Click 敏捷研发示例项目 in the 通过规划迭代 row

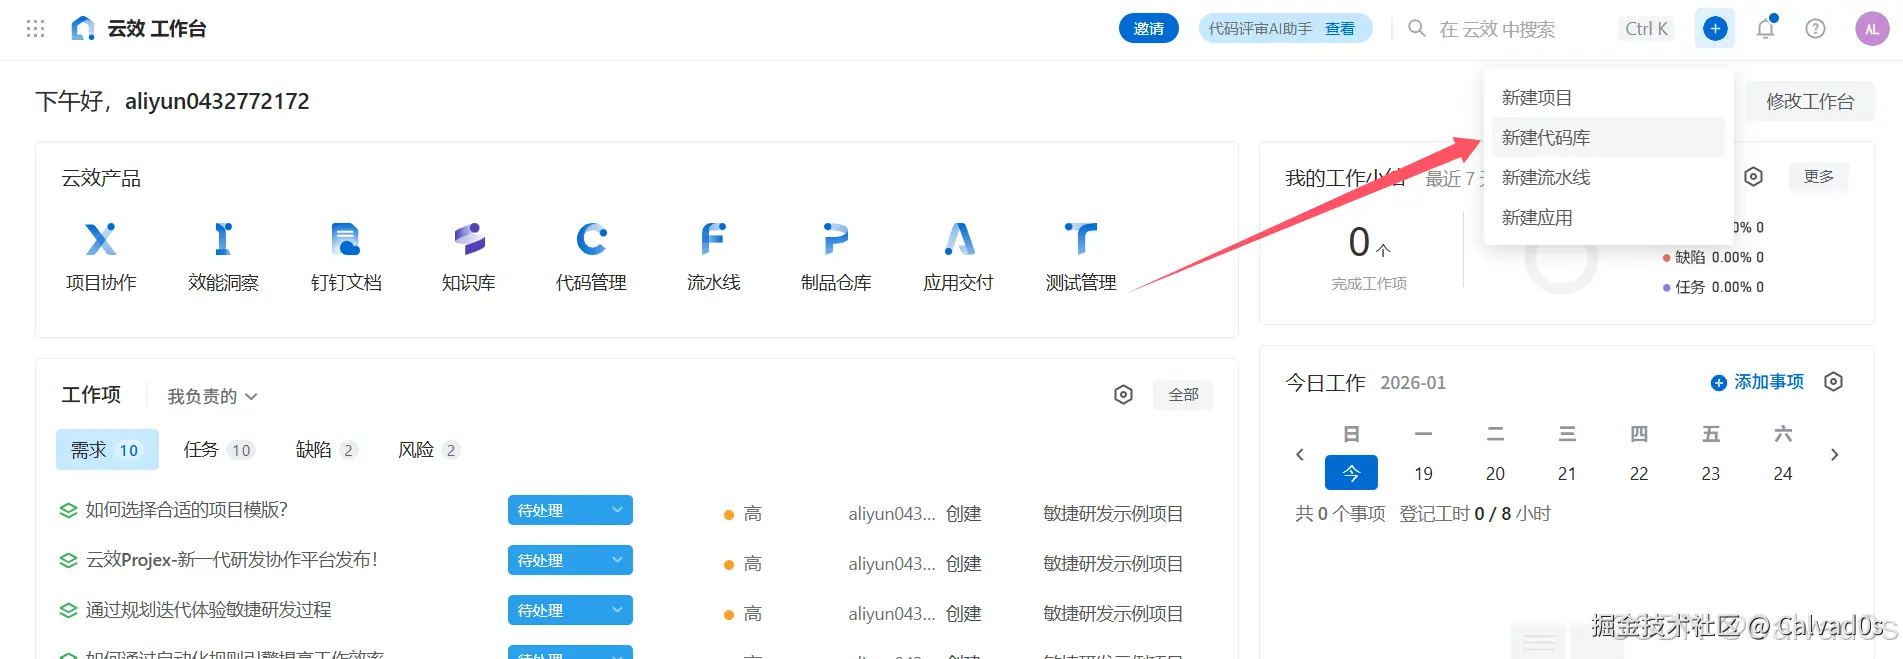click(x=1113, y=614)
